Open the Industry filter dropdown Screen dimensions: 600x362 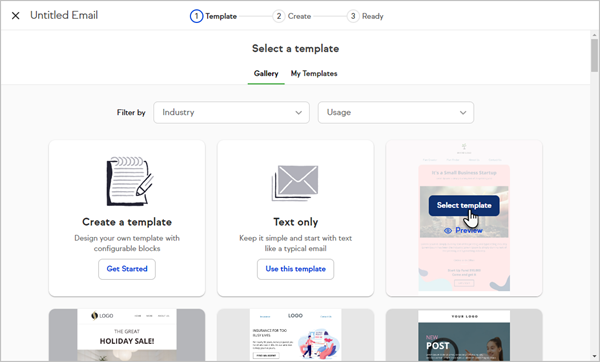pos(232,113)
